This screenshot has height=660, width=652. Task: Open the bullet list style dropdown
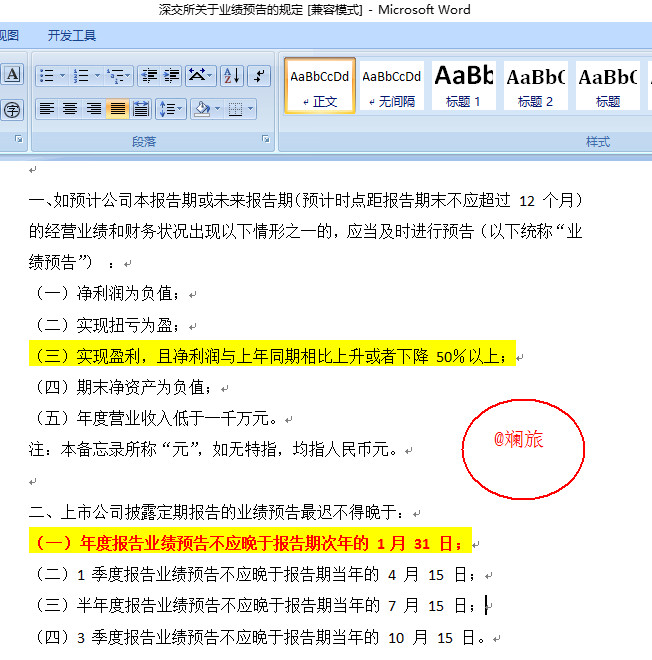(62, 76)
